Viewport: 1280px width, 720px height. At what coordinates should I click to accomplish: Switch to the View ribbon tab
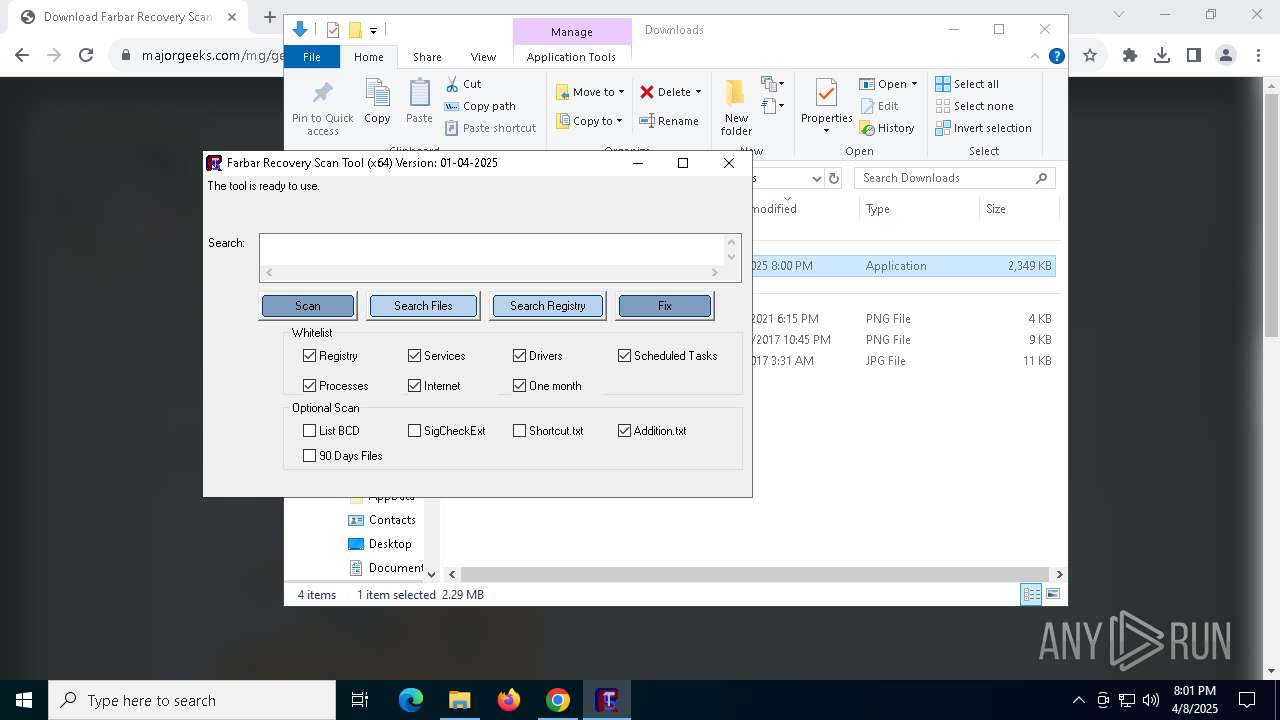point(483,57)
